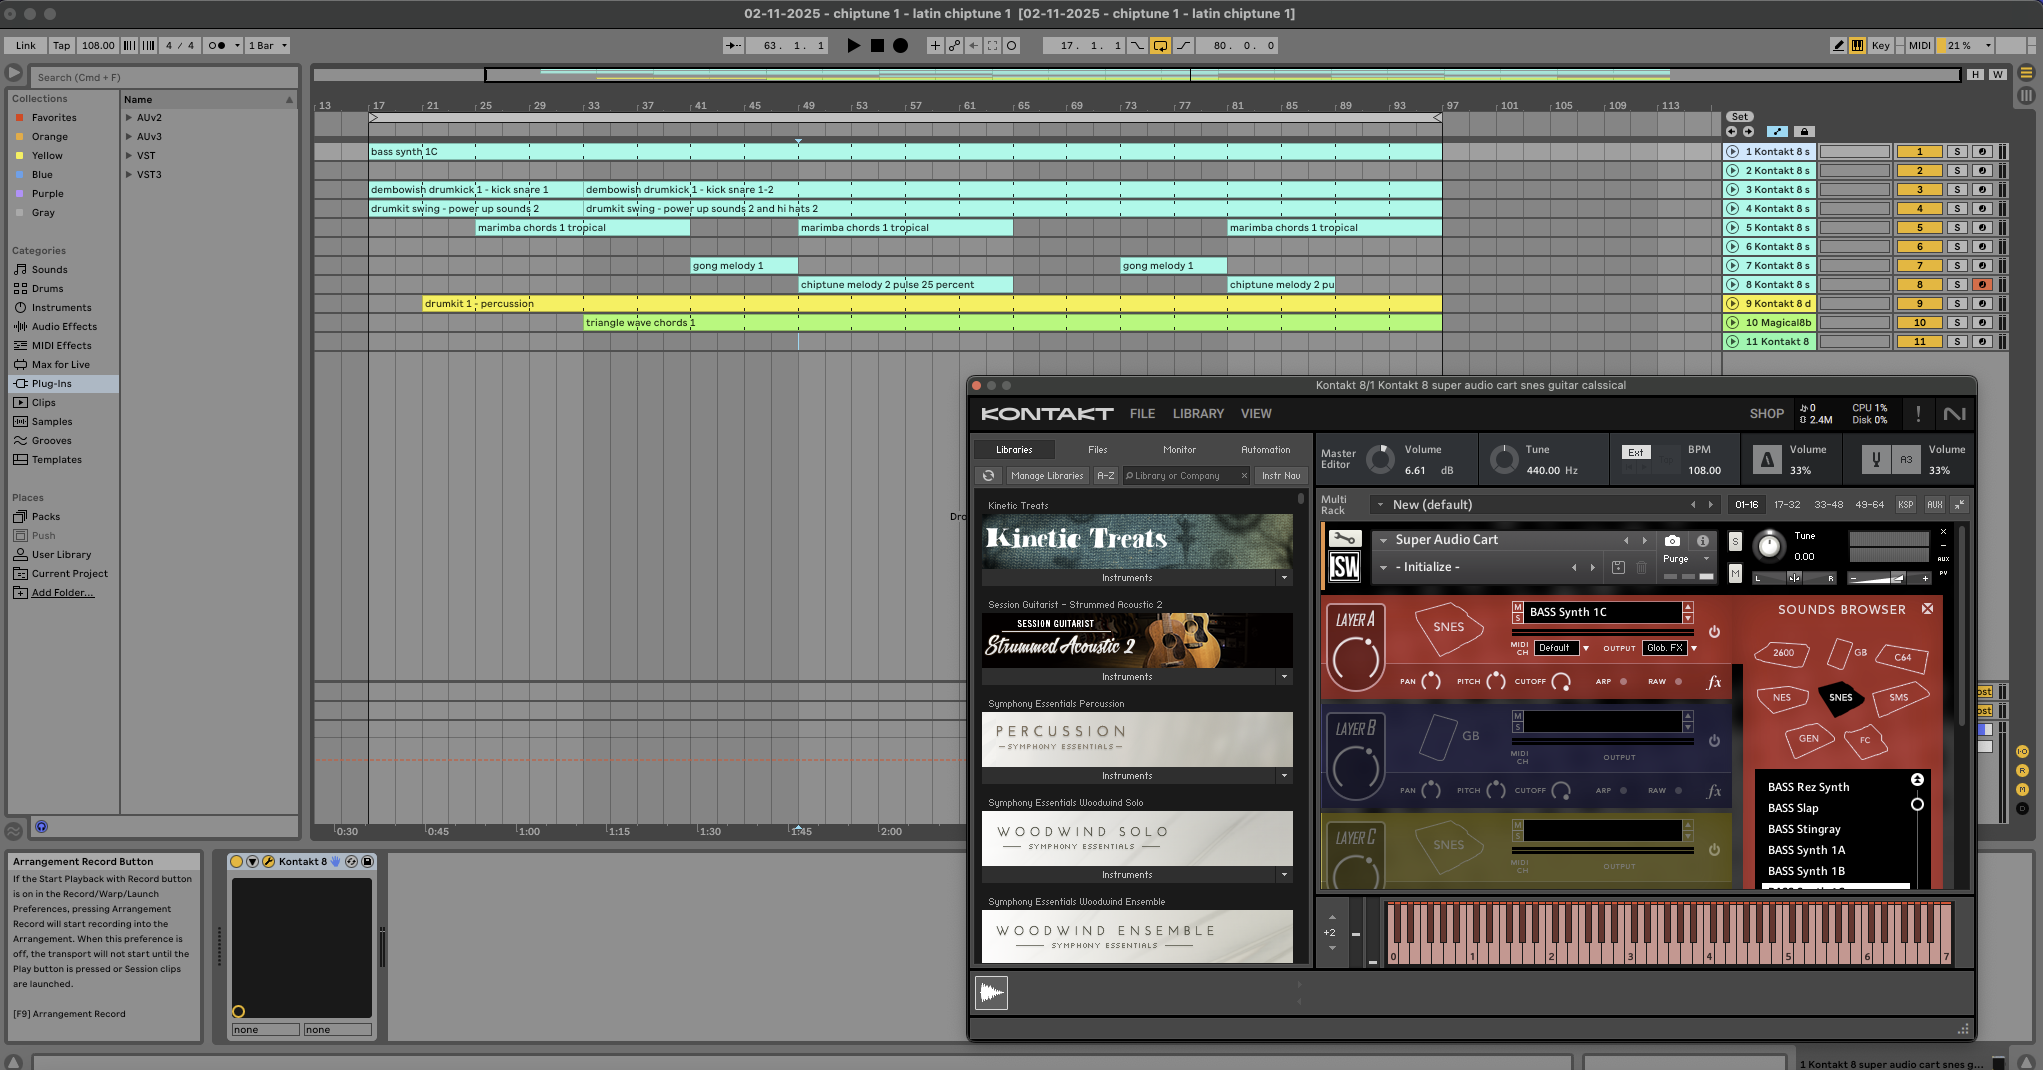Toggle the Punch-Out switch
The width and height of the screenshot is (2043, 1070).
point(1183,45)
